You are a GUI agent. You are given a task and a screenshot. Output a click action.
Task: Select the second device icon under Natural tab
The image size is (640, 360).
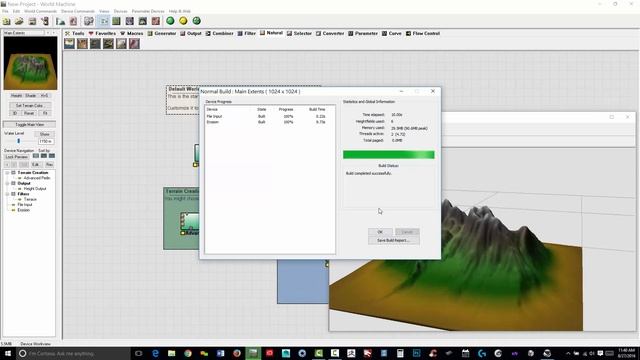(x=82, y=43)
